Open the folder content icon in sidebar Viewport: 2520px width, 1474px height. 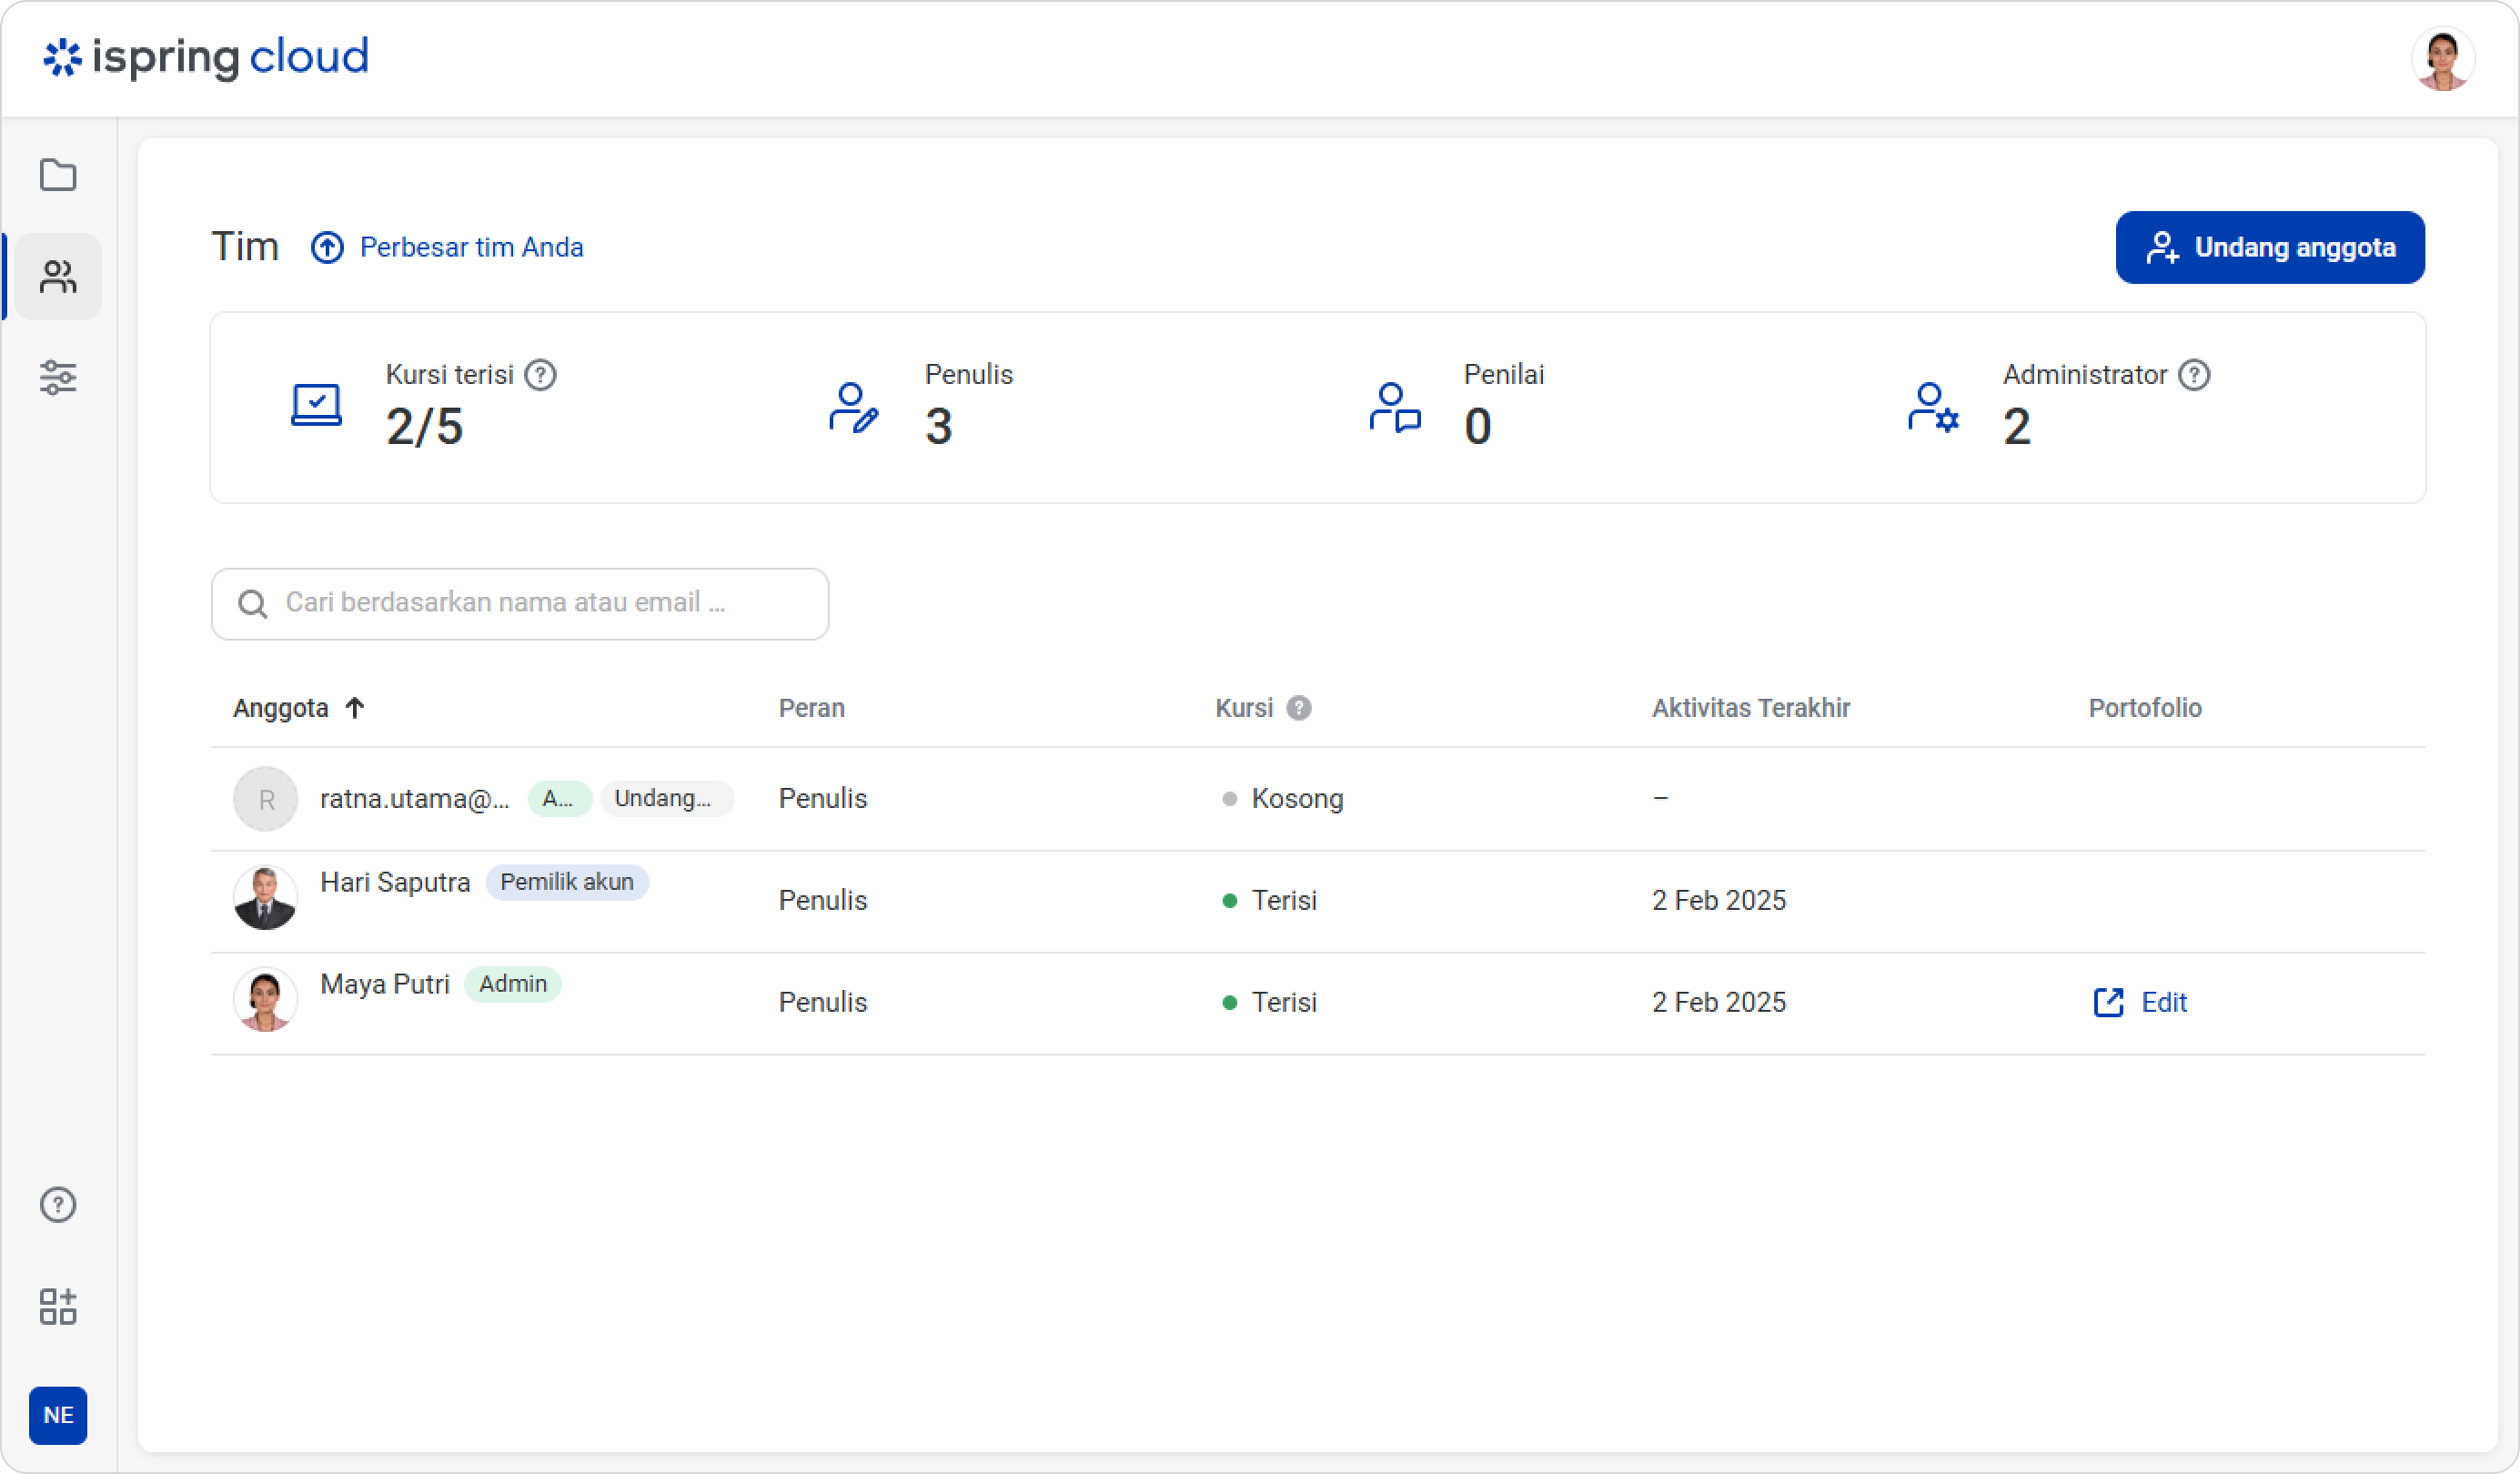pyautogui.click(x=58, y=175)
